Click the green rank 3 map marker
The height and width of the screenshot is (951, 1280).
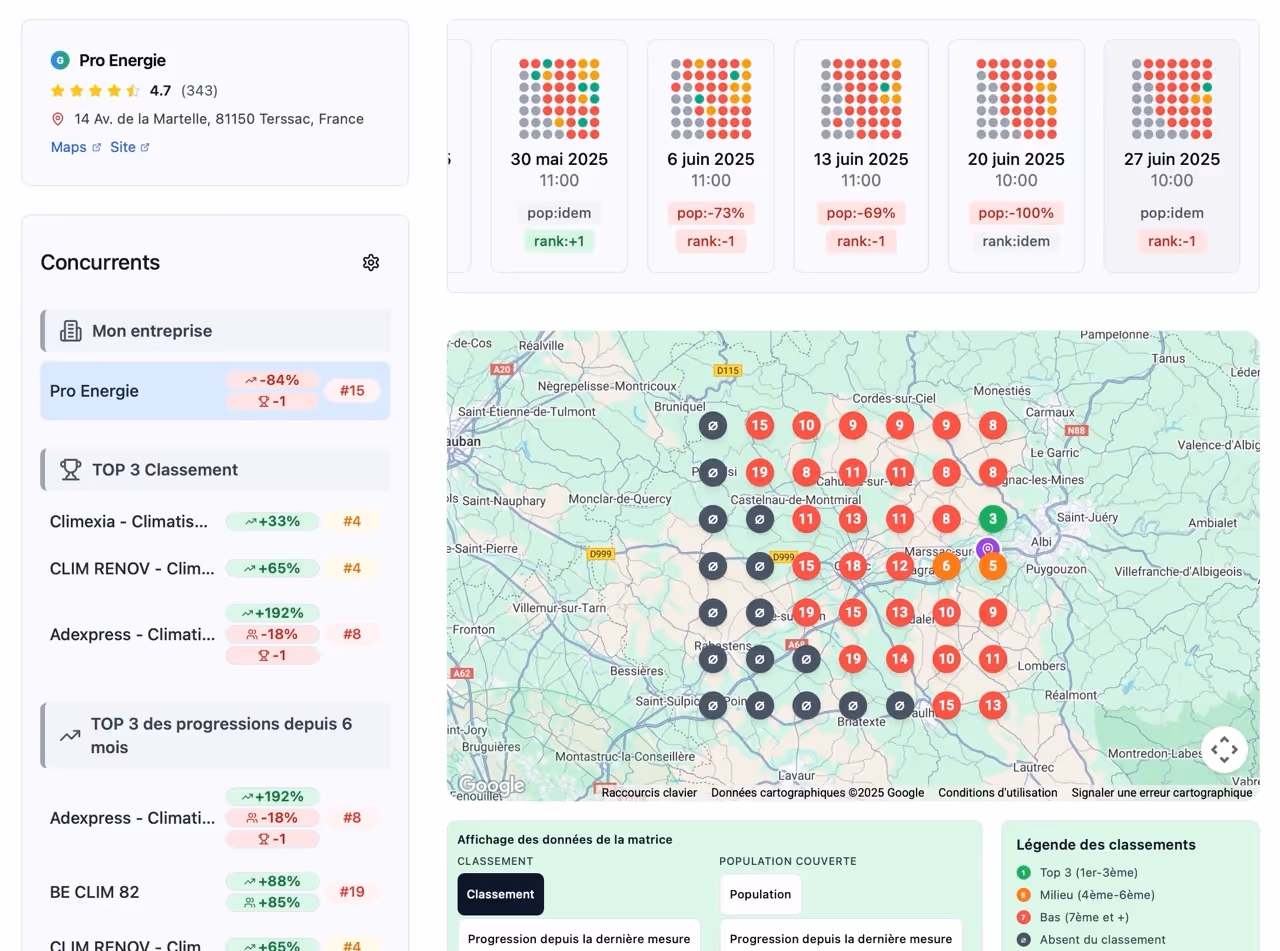992,519
